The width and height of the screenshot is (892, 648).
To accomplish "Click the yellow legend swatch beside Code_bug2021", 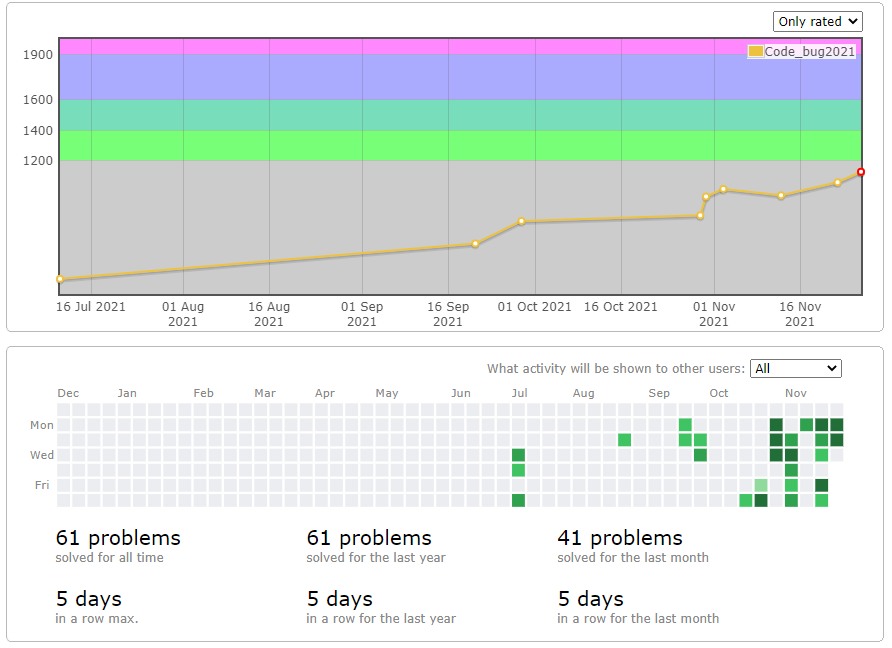I will pyautogui.click(x=755, y=51).
